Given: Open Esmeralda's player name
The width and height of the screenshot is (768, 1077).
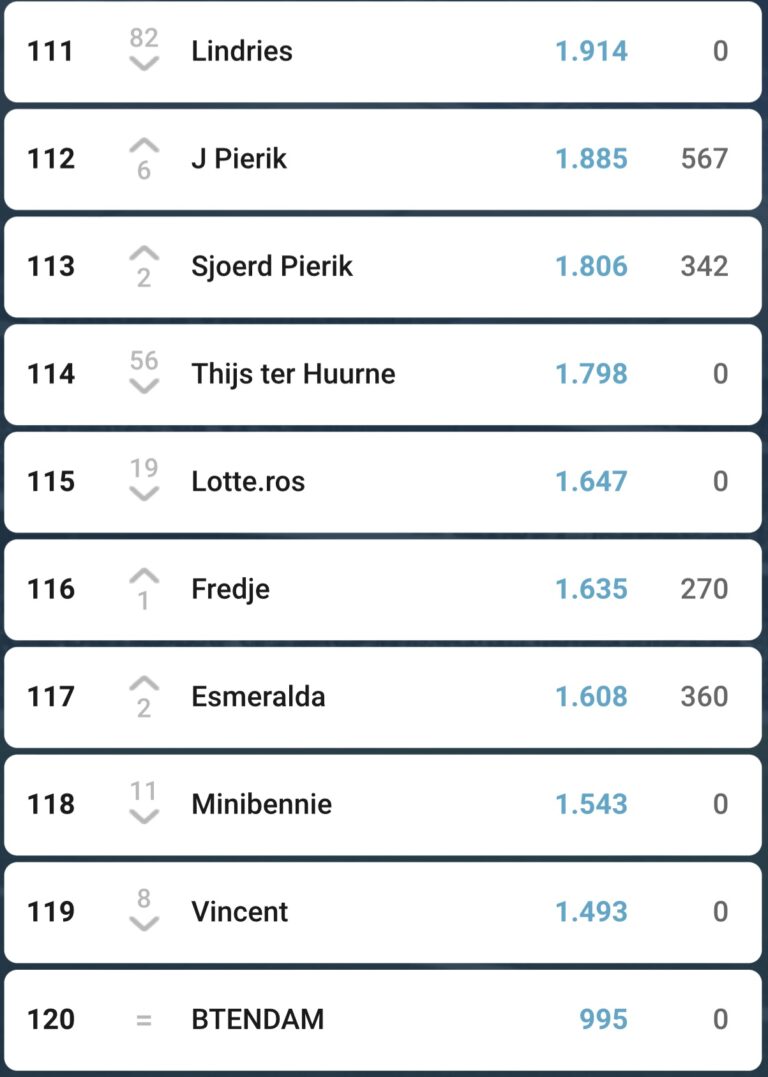Looking at the screenshot, I should tap(258, 696).
